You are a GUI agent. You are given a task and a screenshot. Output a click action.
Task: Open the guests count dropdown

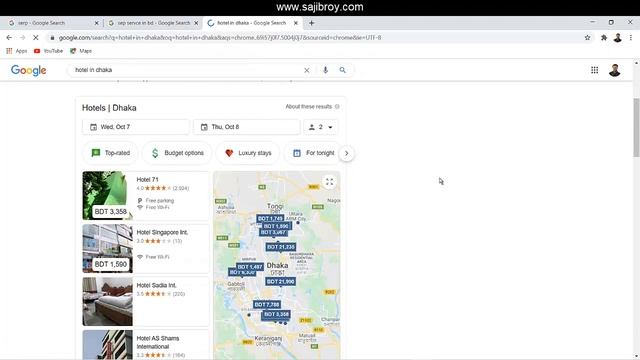coord(321,127)
